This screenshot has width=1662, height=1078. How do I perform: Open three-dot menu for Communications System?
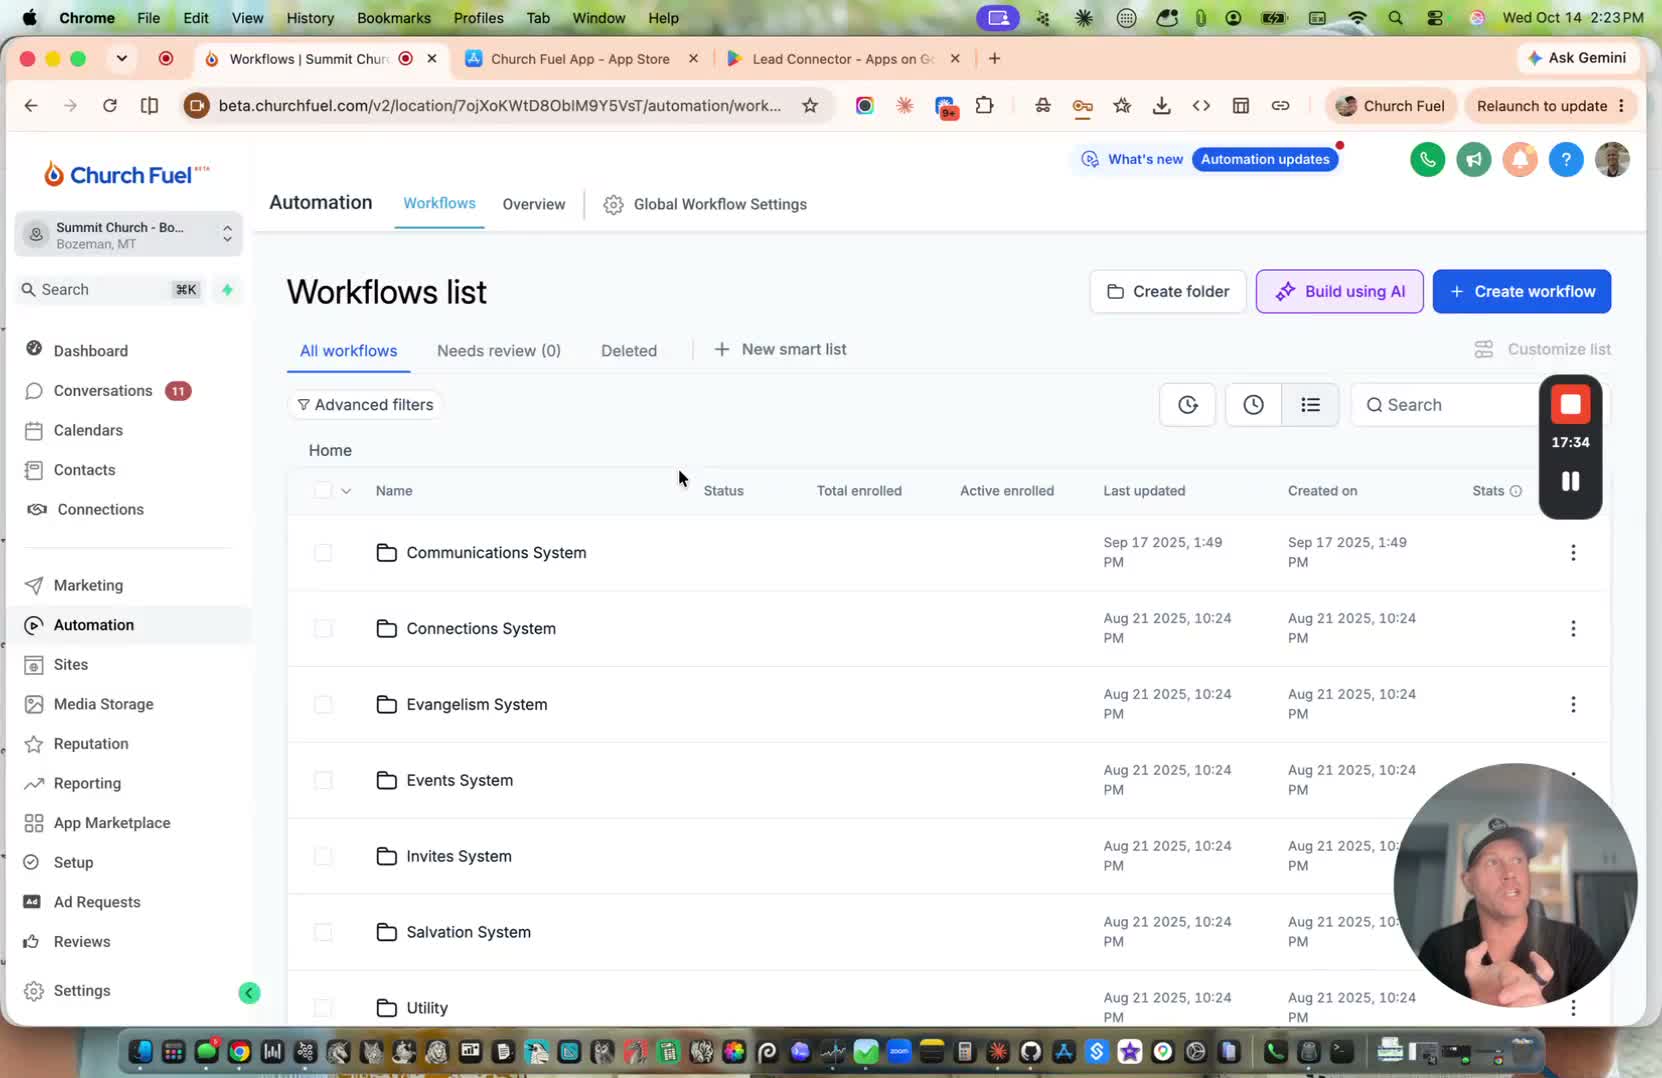point(1573,553)
